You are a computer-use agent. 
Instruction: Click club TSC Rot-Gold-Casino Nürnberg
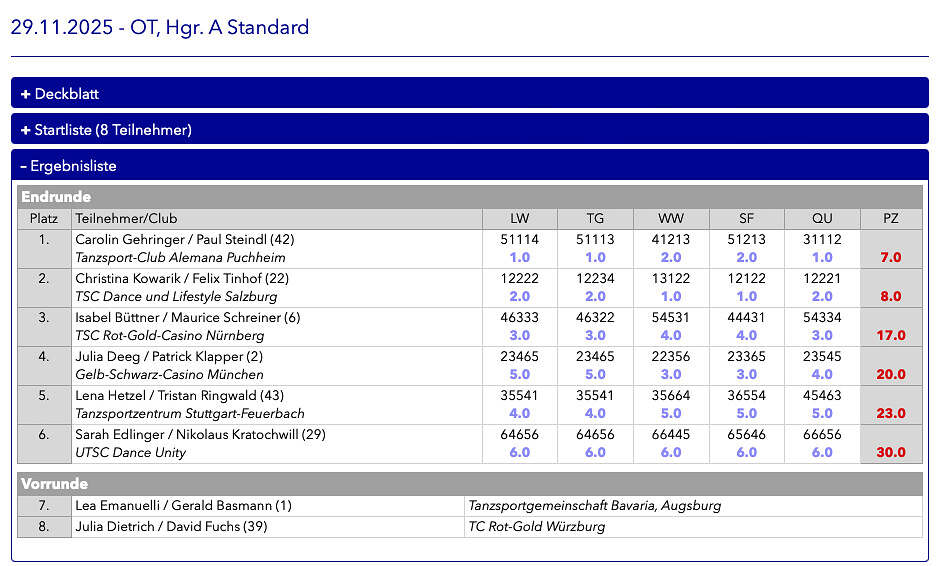(169, 336)
